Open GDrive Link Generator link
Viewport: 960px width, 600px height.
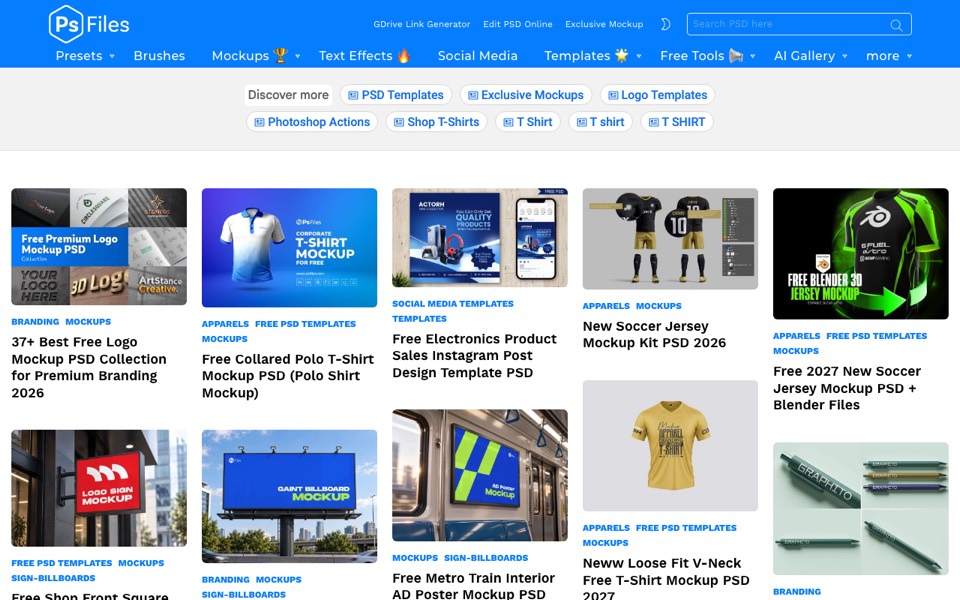coord(422,24)
